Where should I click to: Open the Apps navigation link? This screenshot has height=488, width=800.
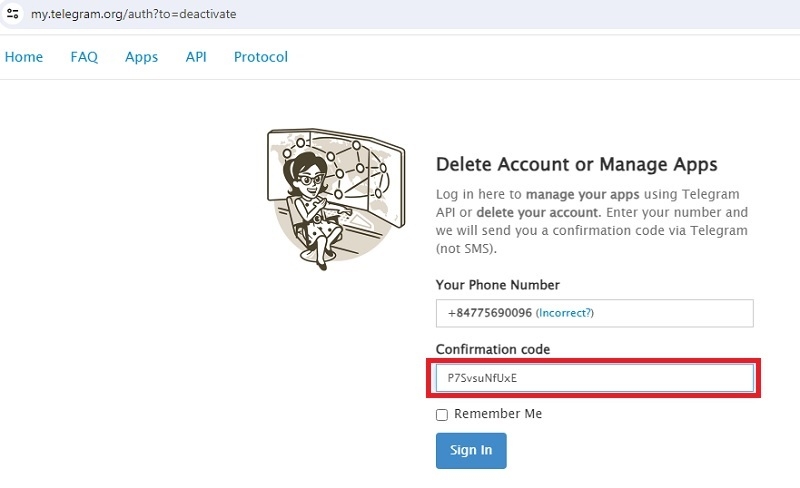coord(141,57)
